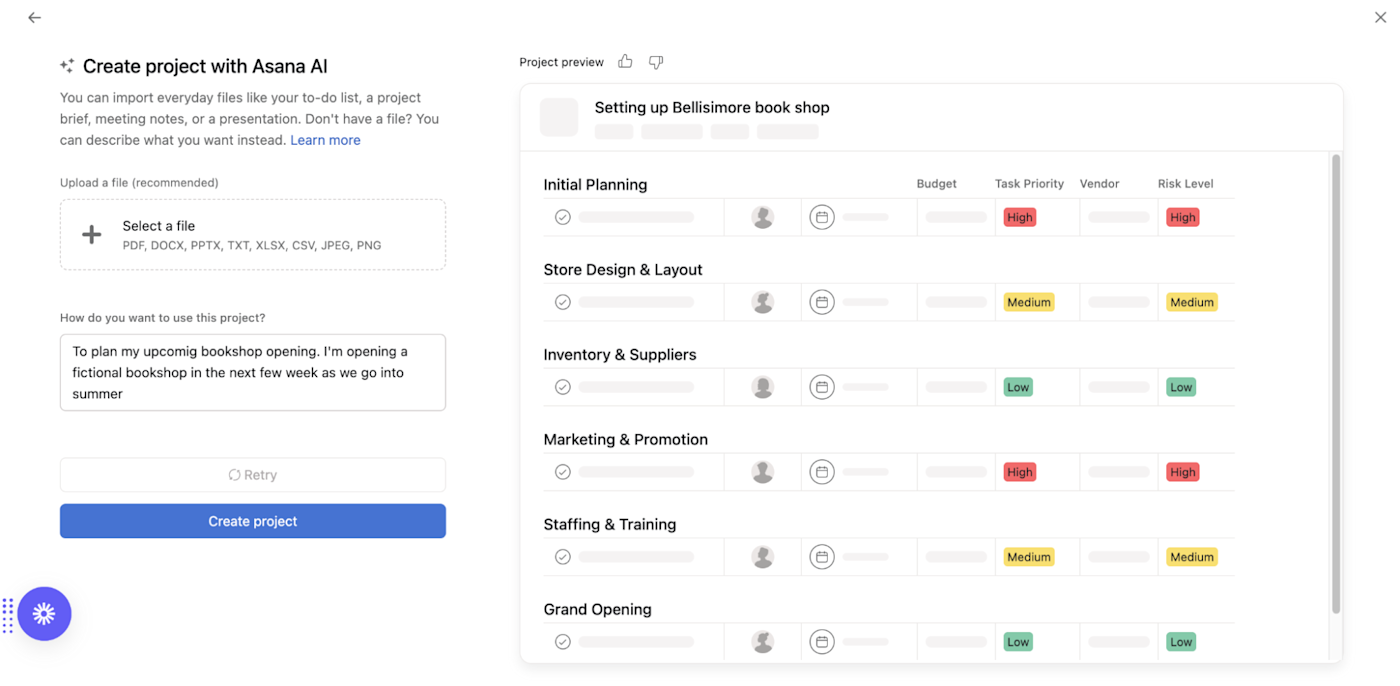
Task: Click the project preview vertical scrollbar
Action: click(x=1336, y=383)
